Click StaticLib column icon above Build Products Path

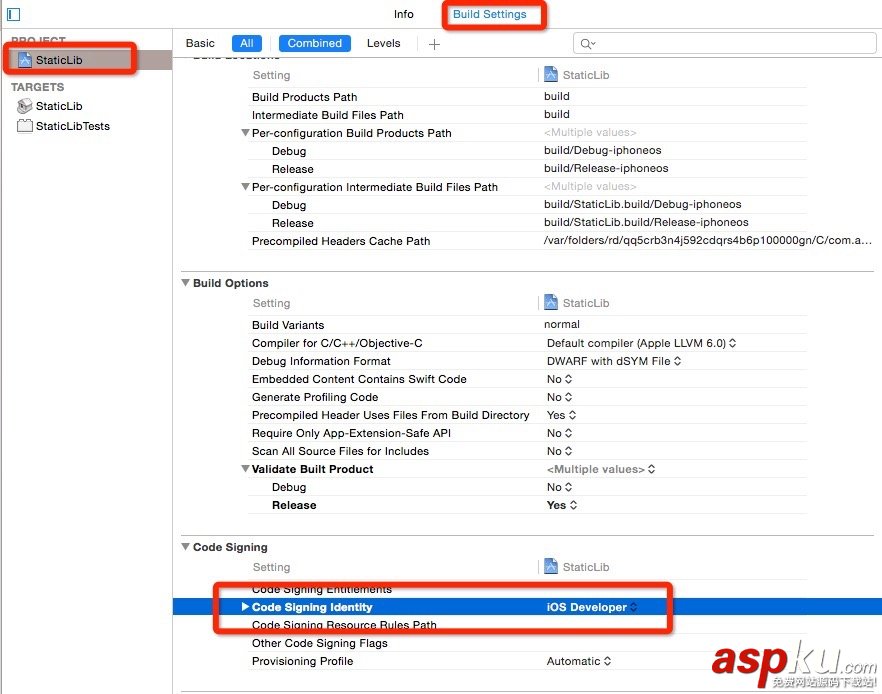551,74
